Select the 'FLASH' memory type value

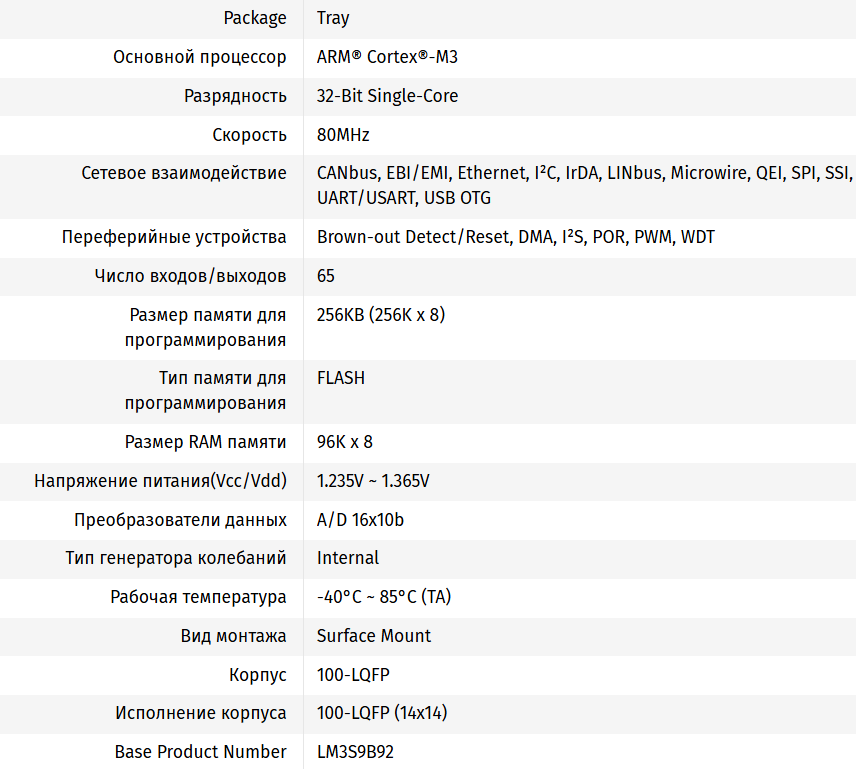pos(341,378)
